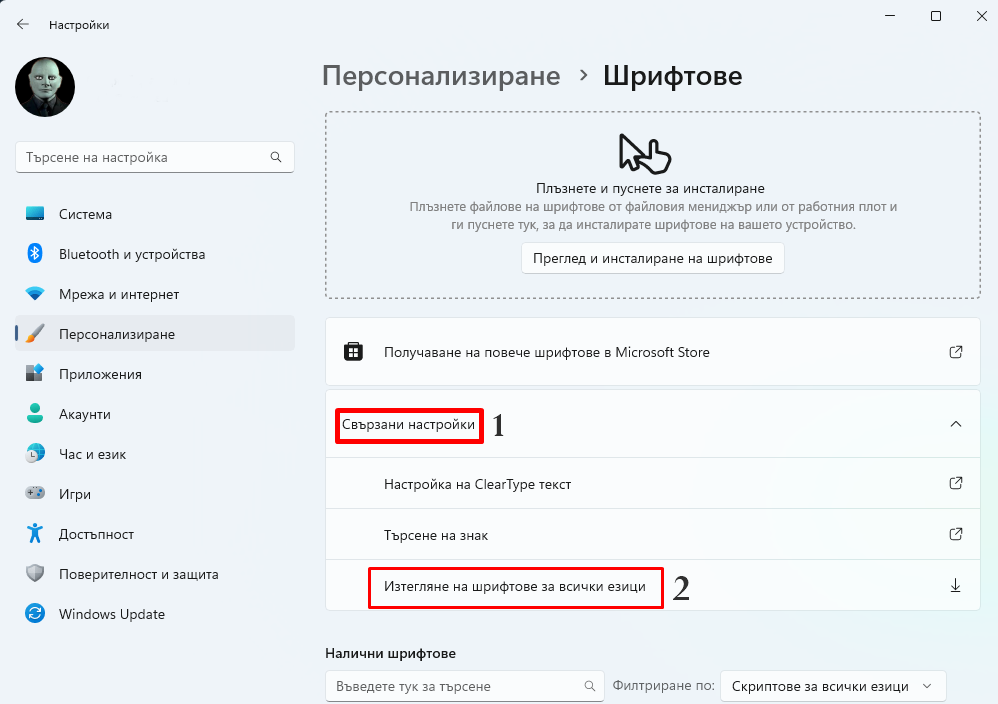The width and height of the screenshot is (998, 704).
Task: Click the Windows Update sync icon
Action: [35, 614]
